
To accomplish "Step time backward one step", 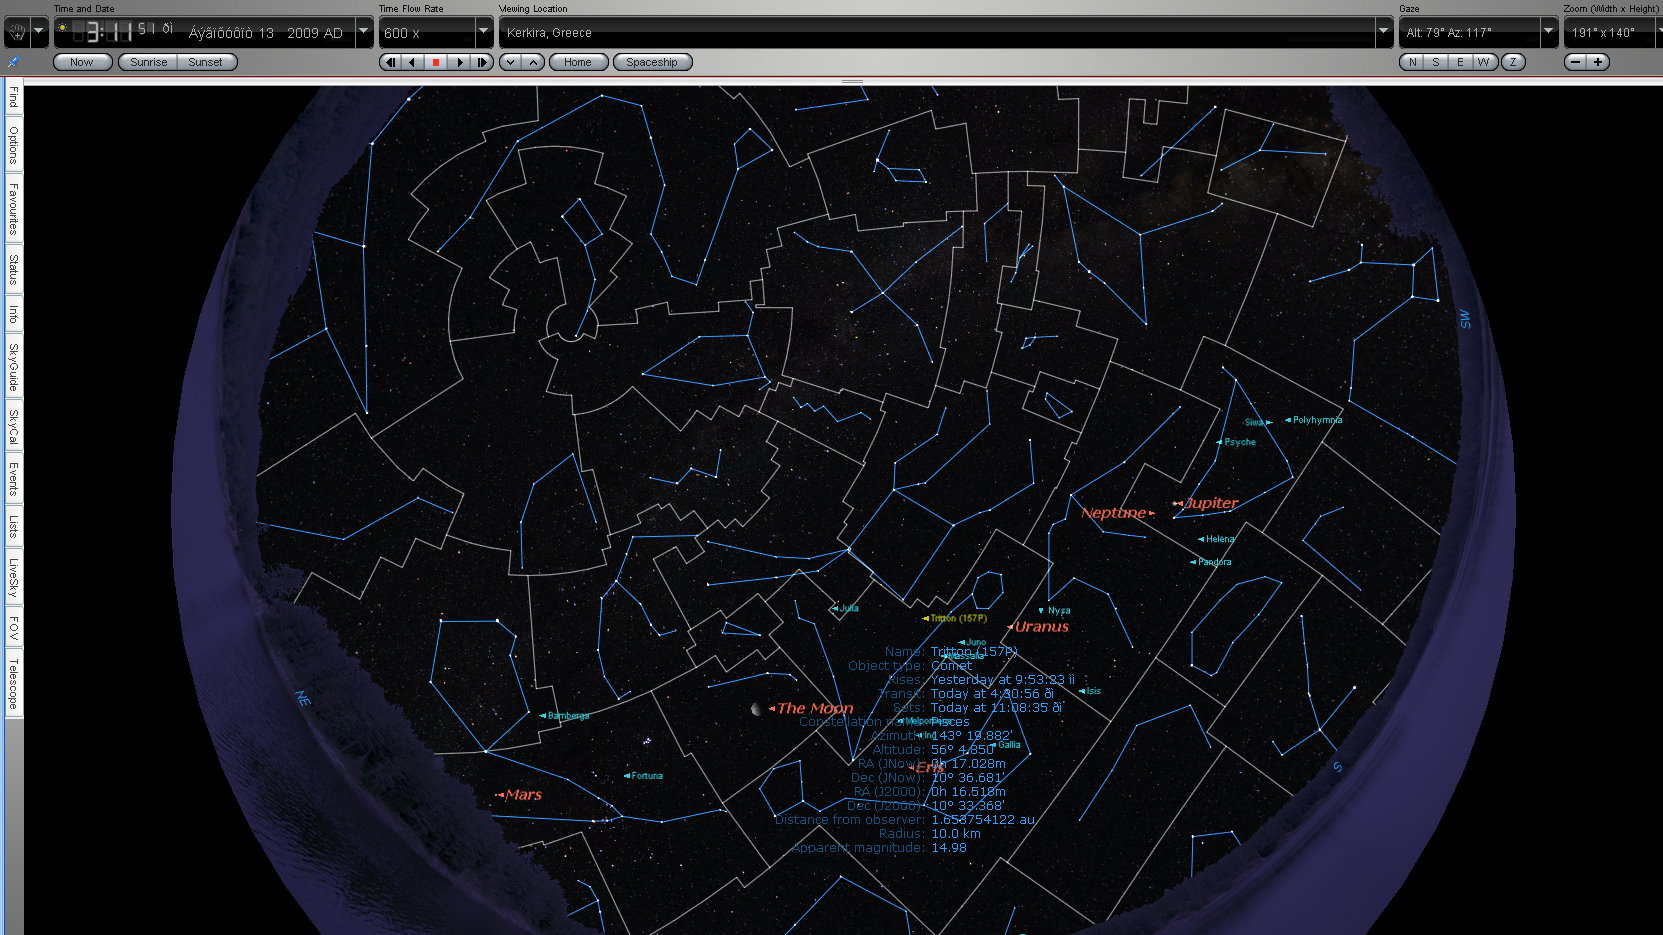I will [x=389, y=62].
